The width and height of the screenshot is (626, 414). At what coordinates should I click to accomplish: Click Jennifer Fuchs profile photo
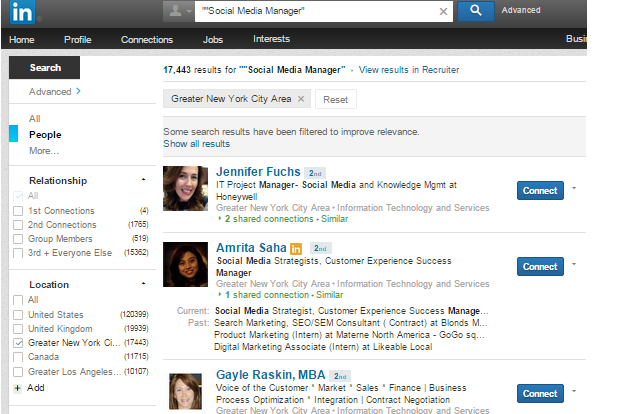point(185,188)
